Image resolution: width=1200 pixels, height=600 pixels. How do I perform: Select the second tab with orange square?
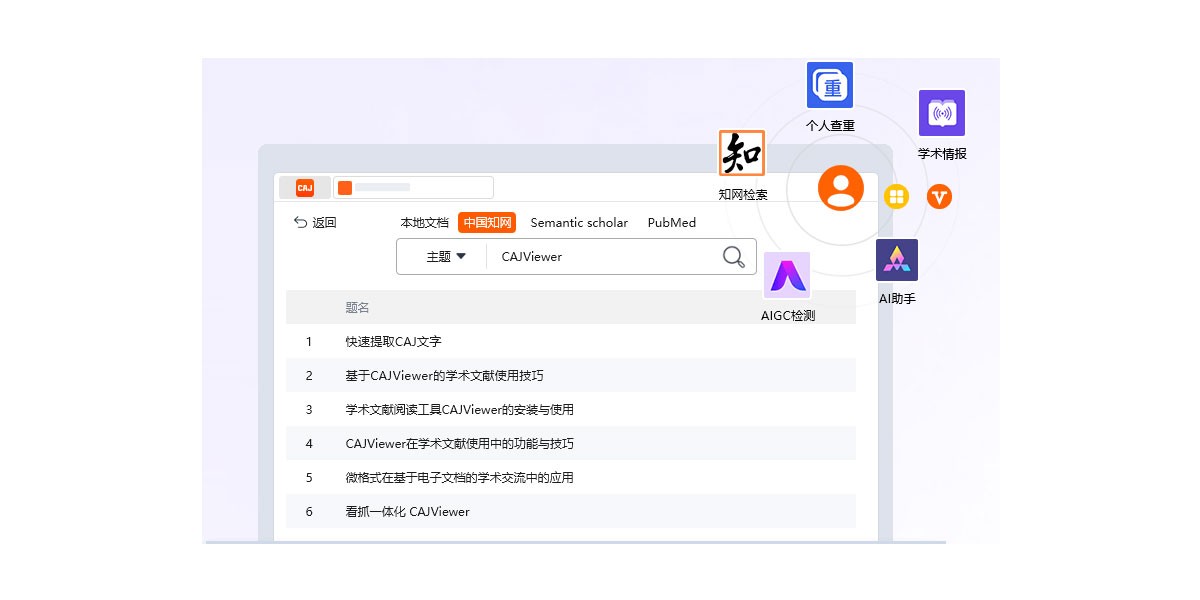click(x=413, y=187)
